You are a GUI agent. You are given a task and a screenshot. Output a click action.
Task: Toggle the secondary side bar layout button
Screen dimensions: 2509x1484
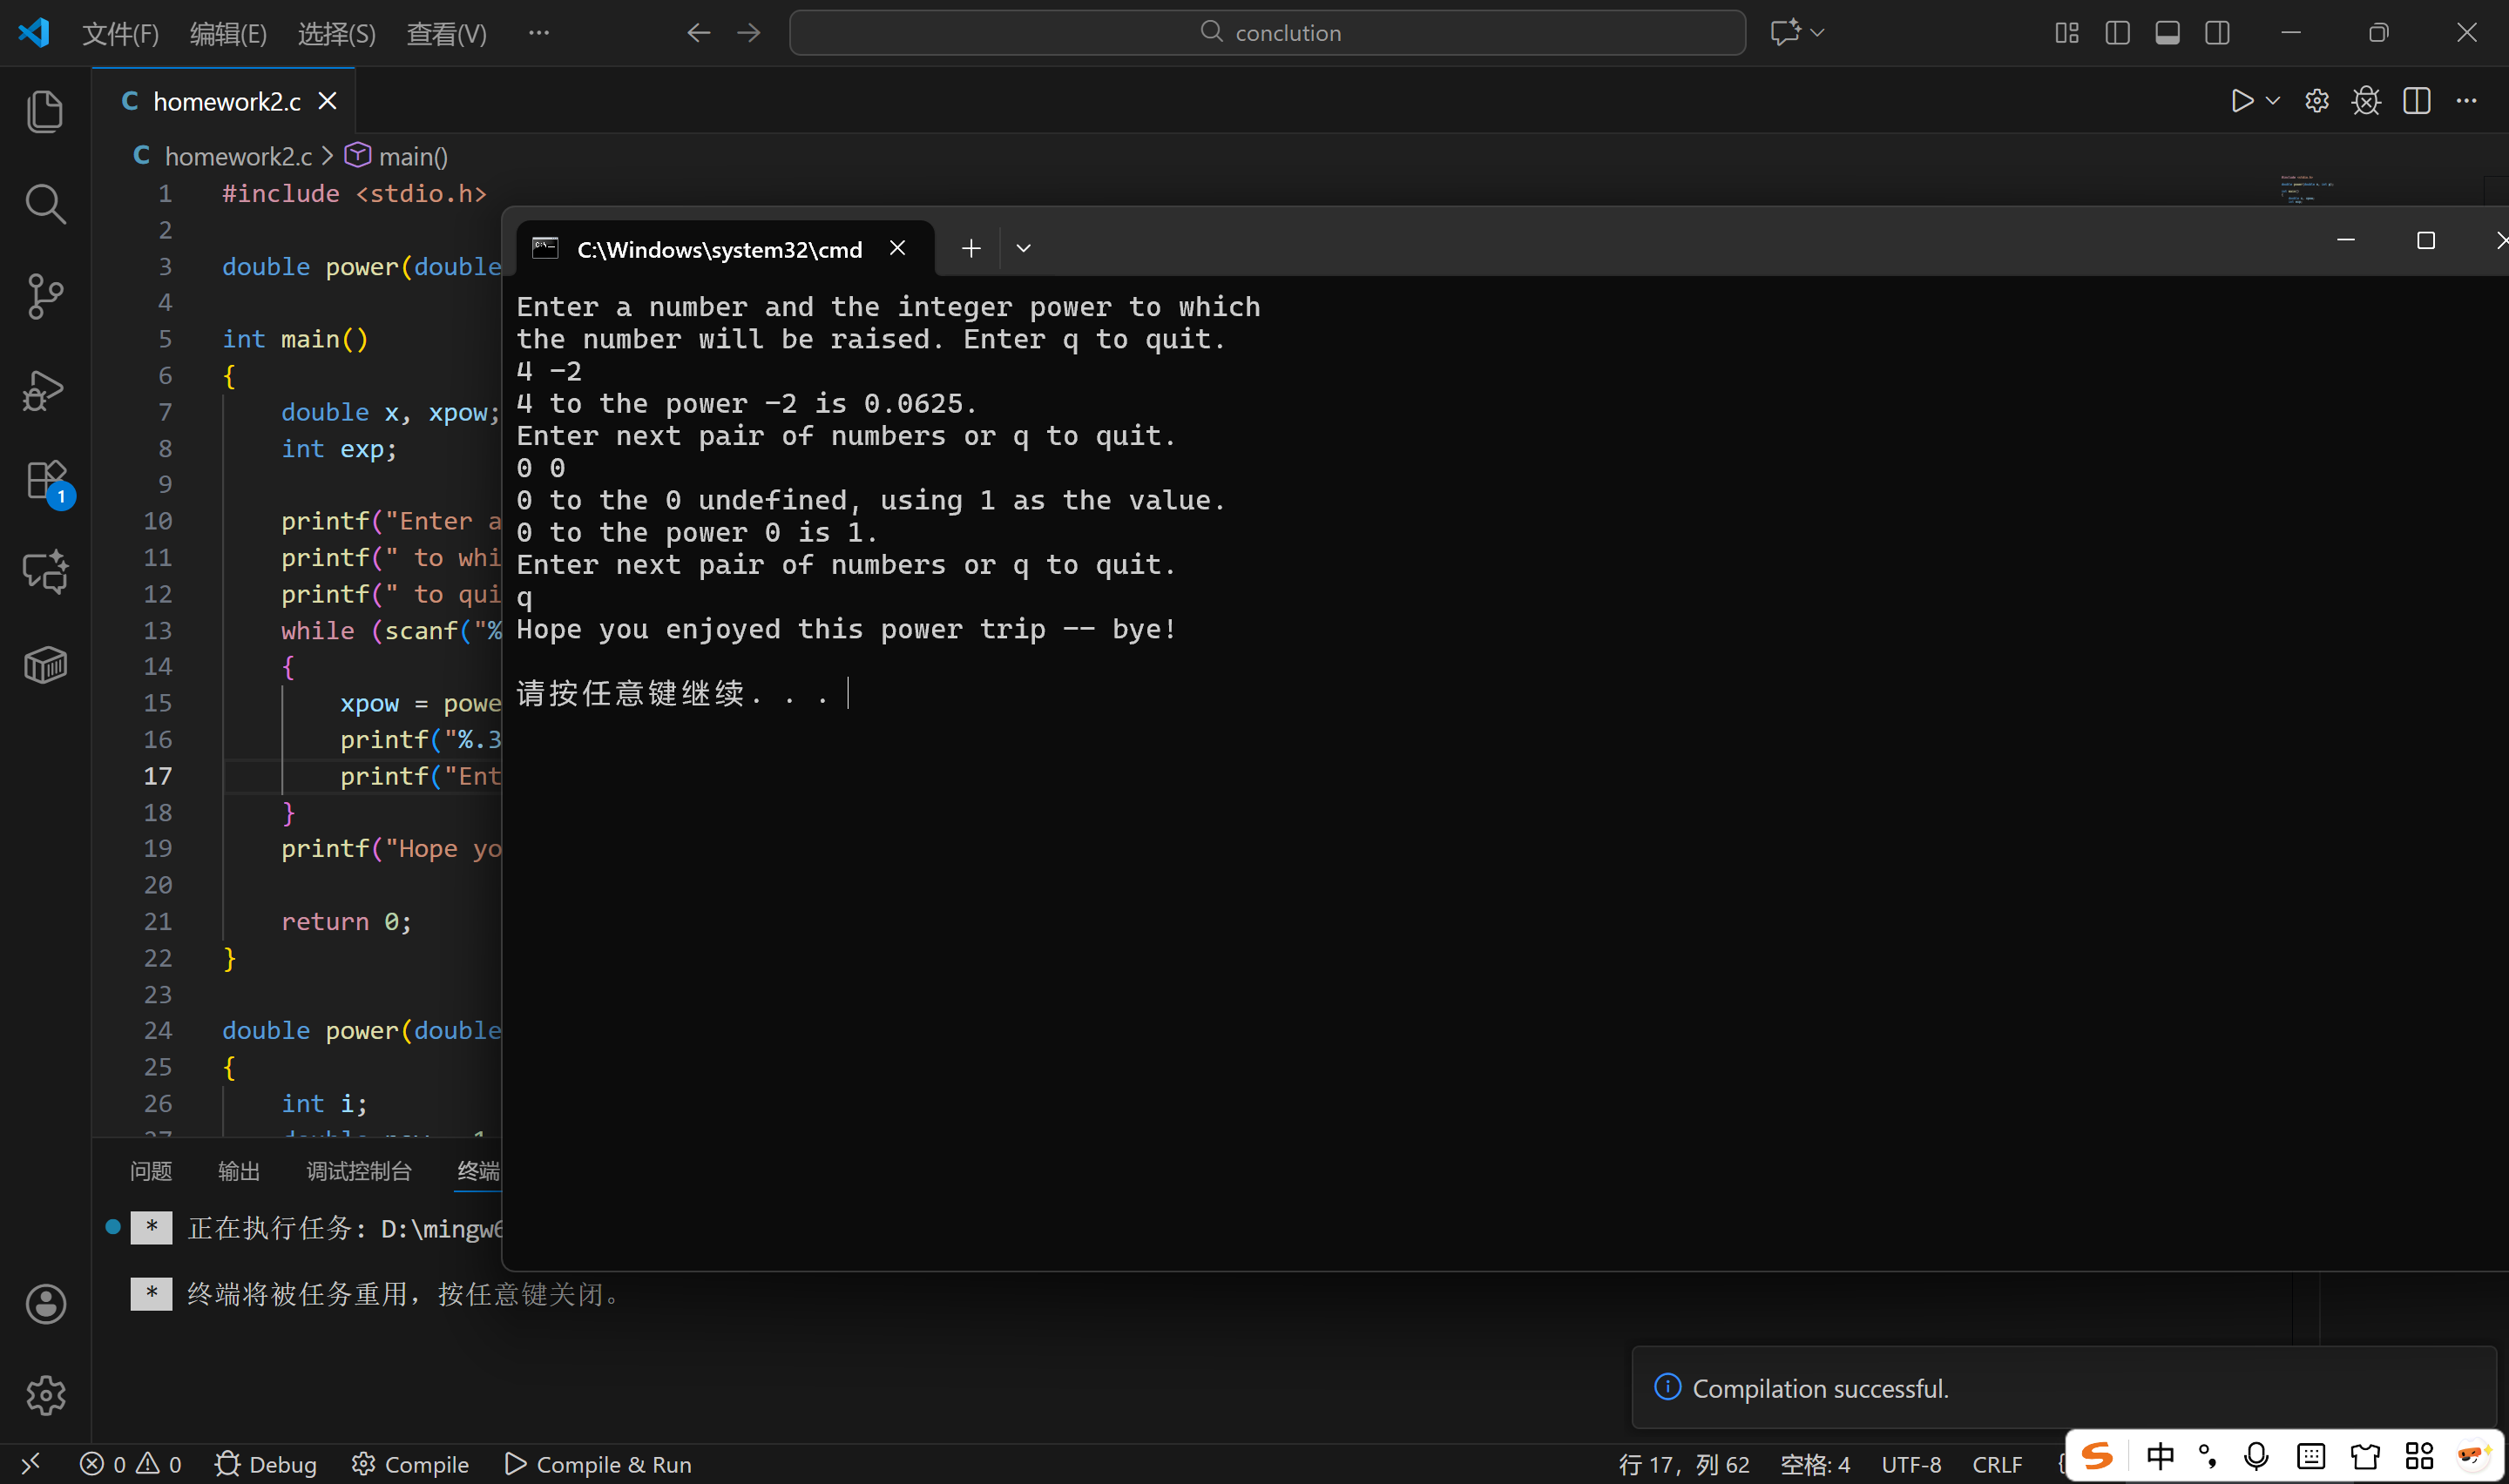(2217, 33)
